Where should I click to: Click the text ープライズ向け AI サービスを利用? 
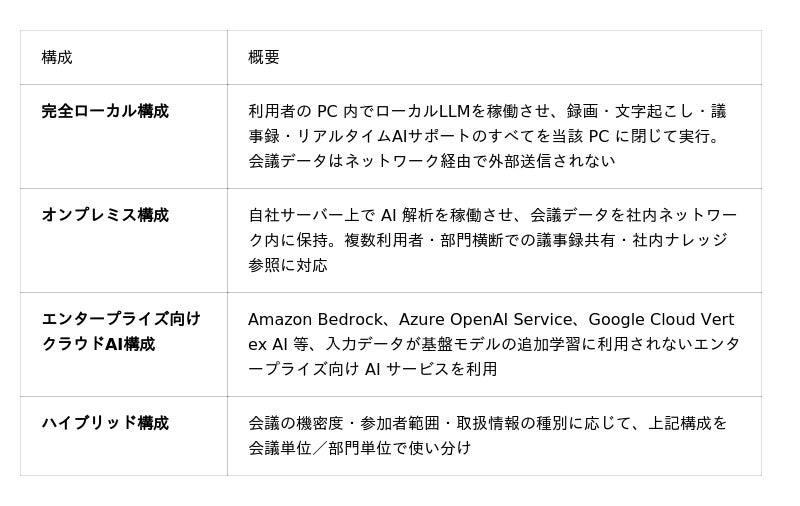coord(372,369)
